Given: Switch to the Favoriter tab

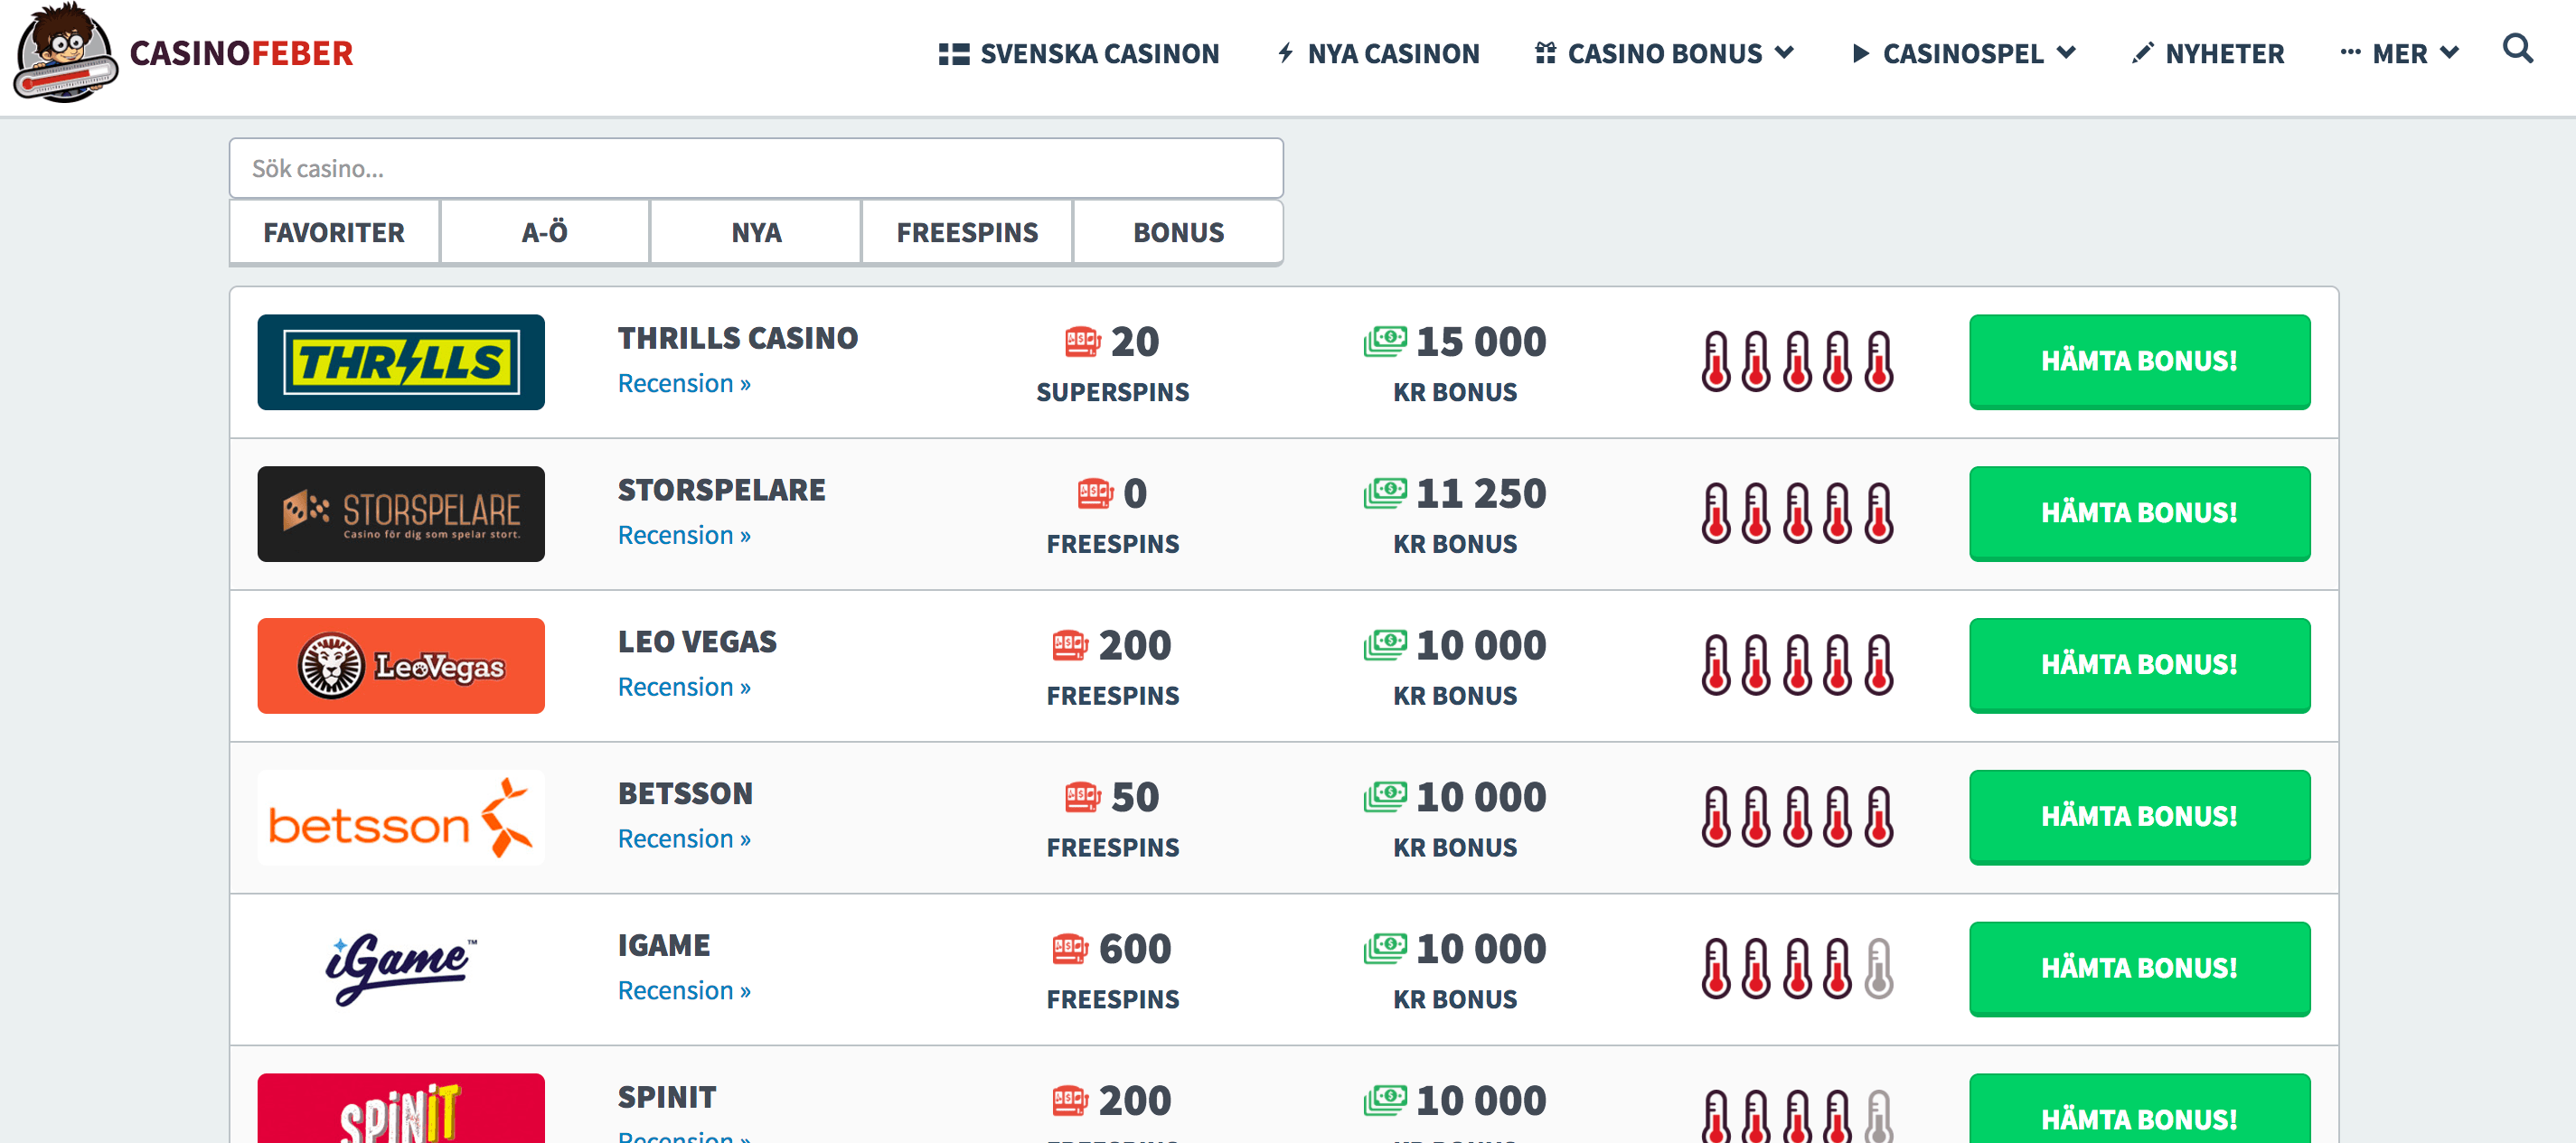Looking at the screenshot, I should (x=334, y=233).
